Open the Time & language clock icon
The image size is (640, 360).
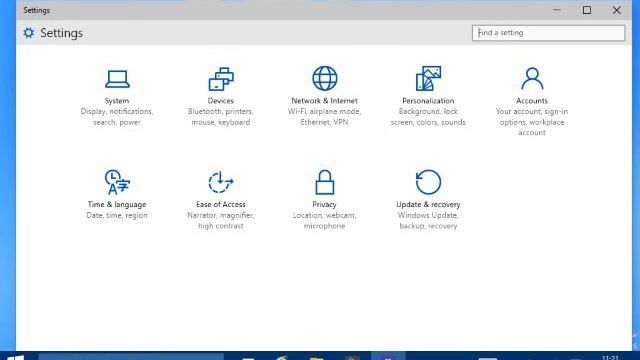tap(117, 182)
